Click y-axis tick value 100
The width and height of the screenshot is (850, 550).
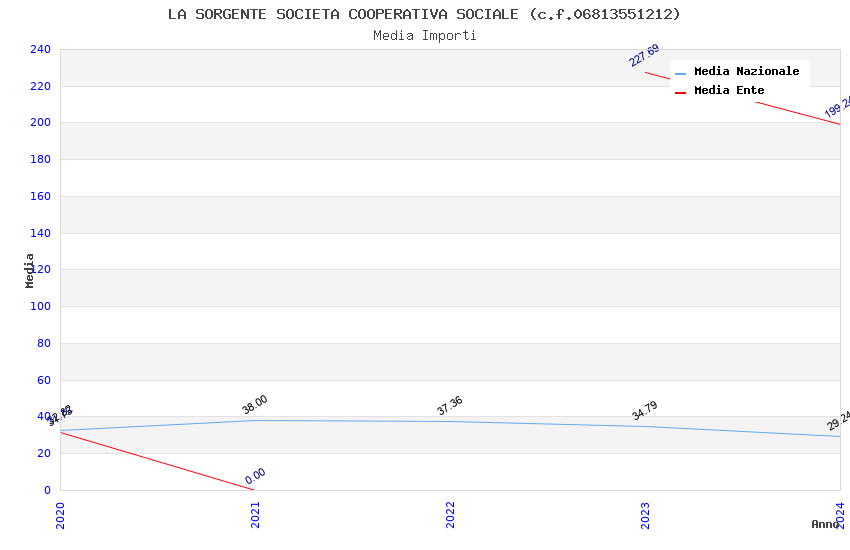click(40, 306)
